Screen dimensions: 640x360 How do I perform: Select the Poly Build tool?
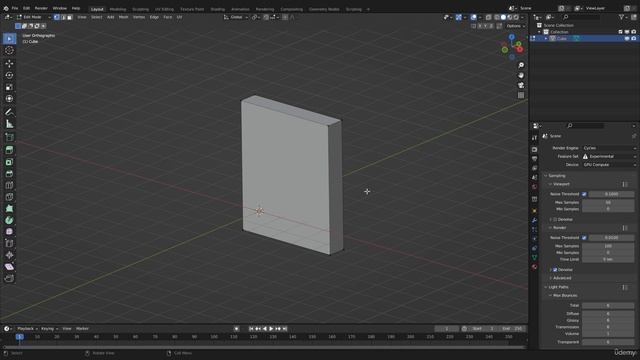tap(9, 208)
